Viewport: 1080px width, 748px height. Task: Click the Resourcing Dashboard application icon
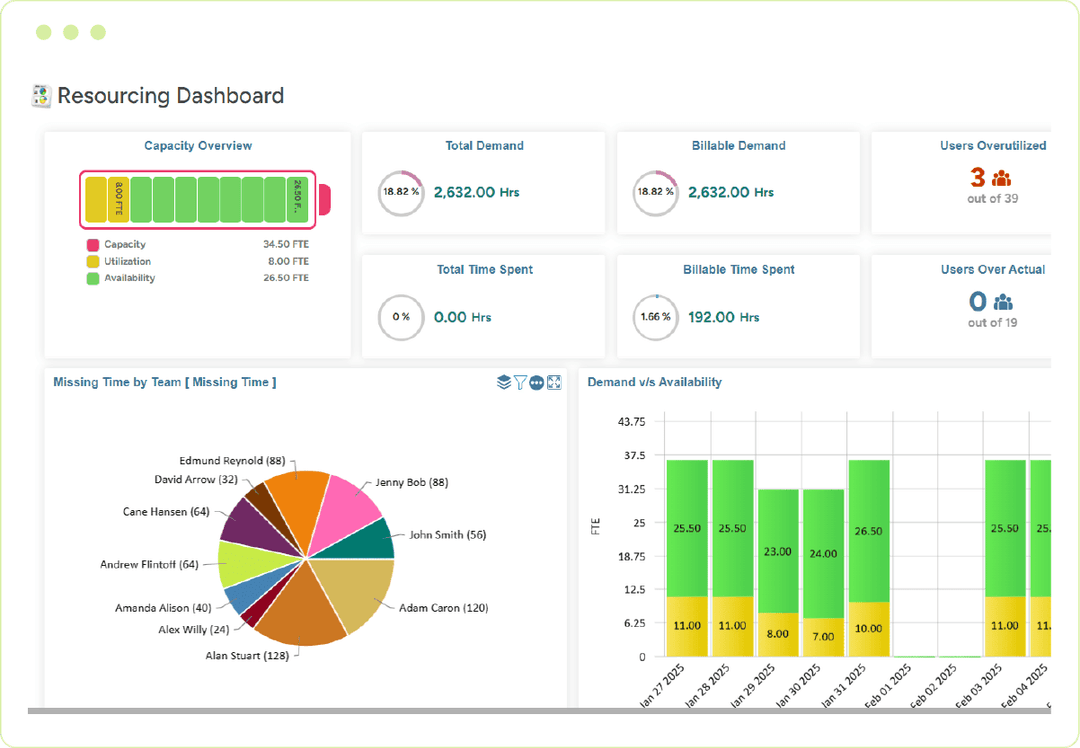pyautogui.click(x=40, y=96)
